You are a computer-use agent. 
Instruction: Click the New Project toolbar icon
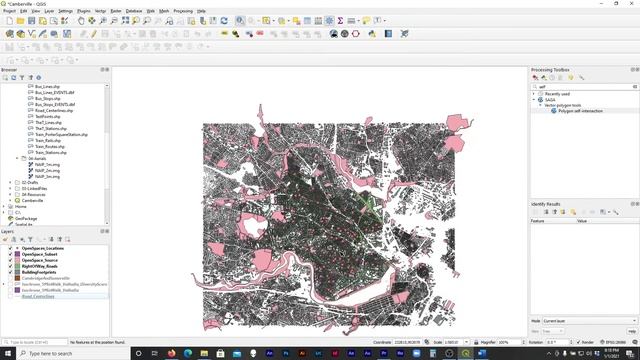tap(9, 20)
